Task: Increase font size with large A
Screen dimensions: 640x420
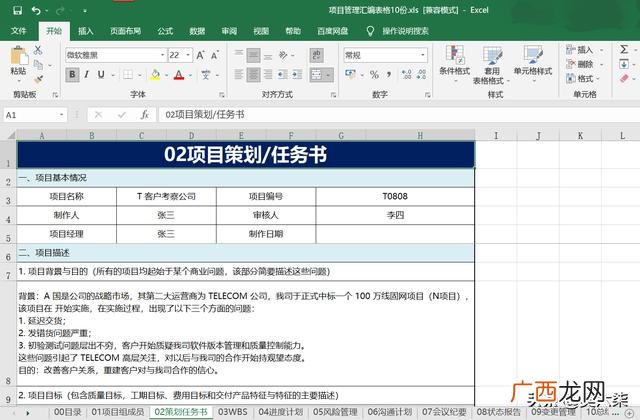Action: [200, 55]
